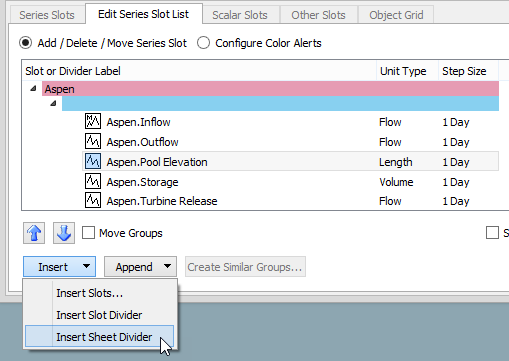Click the Aspen.Turbine Release slot icon
Image resolution: width=509 pixels, height=361 pixels.
[x=93, y=200]
